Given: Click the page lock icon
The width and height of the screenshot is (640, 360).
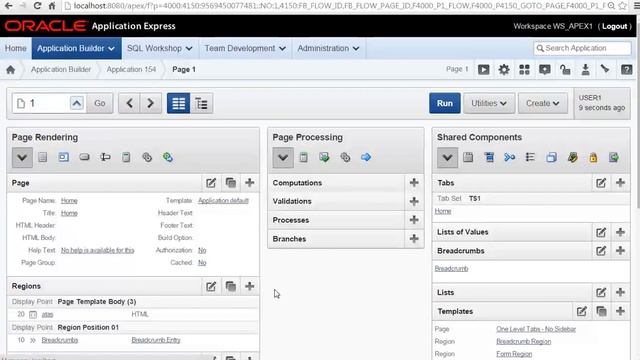Looking at the screenshot, I should pyautogui.click(x=565, y=70).
